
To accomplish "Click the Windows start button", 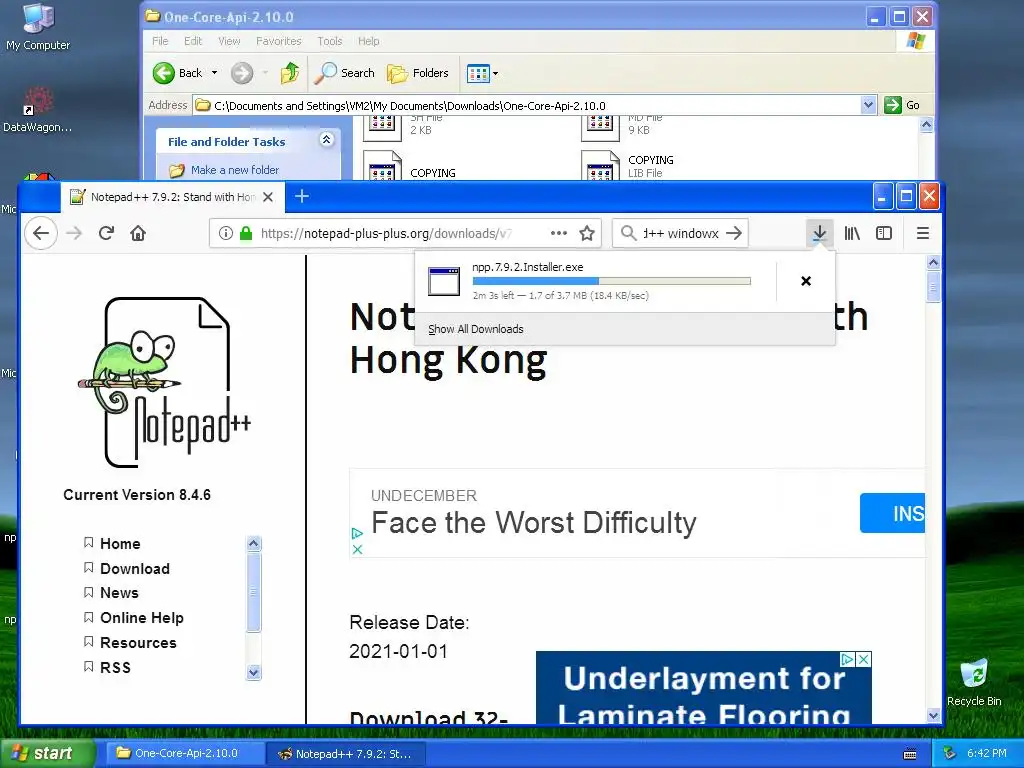I will [47, 754].
